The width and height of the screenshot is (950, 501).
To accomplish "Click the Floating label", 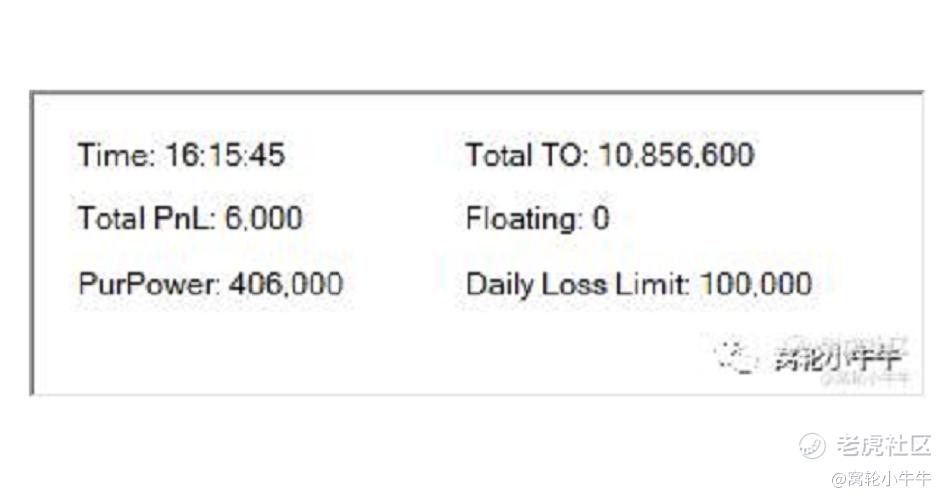I will [x=523, y=218].
